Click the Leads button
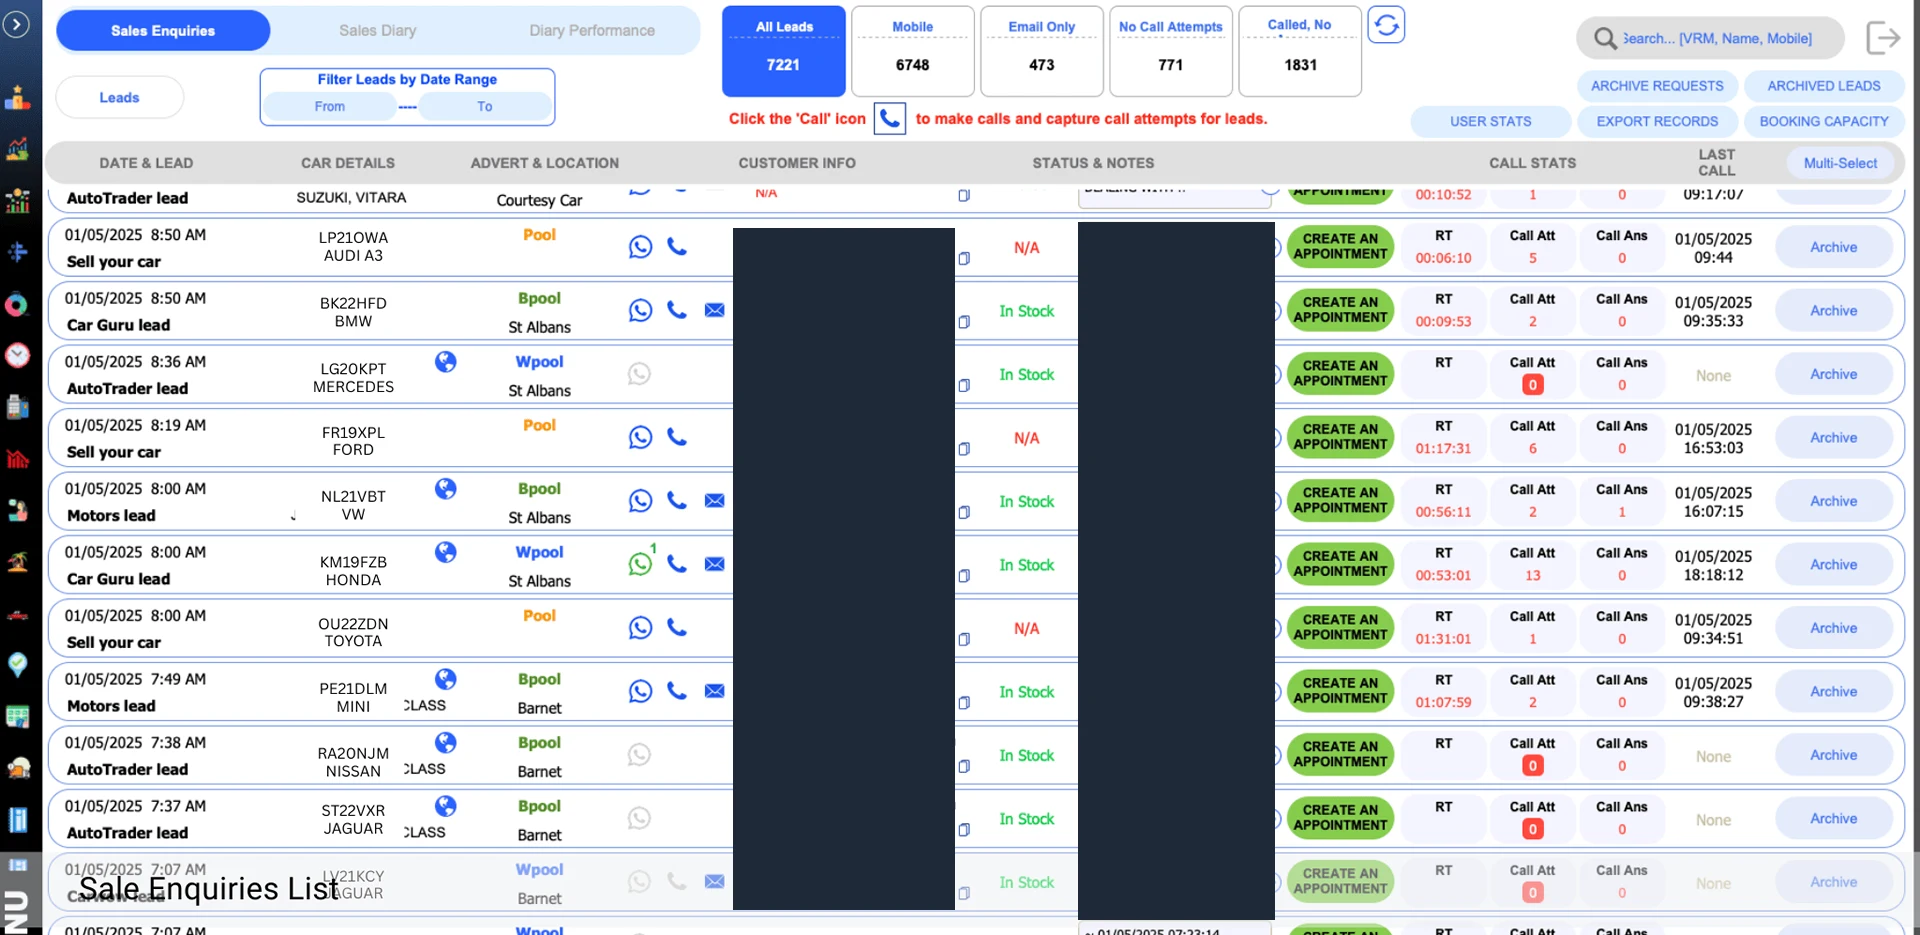1920x935 pixels. coord(119,97)
